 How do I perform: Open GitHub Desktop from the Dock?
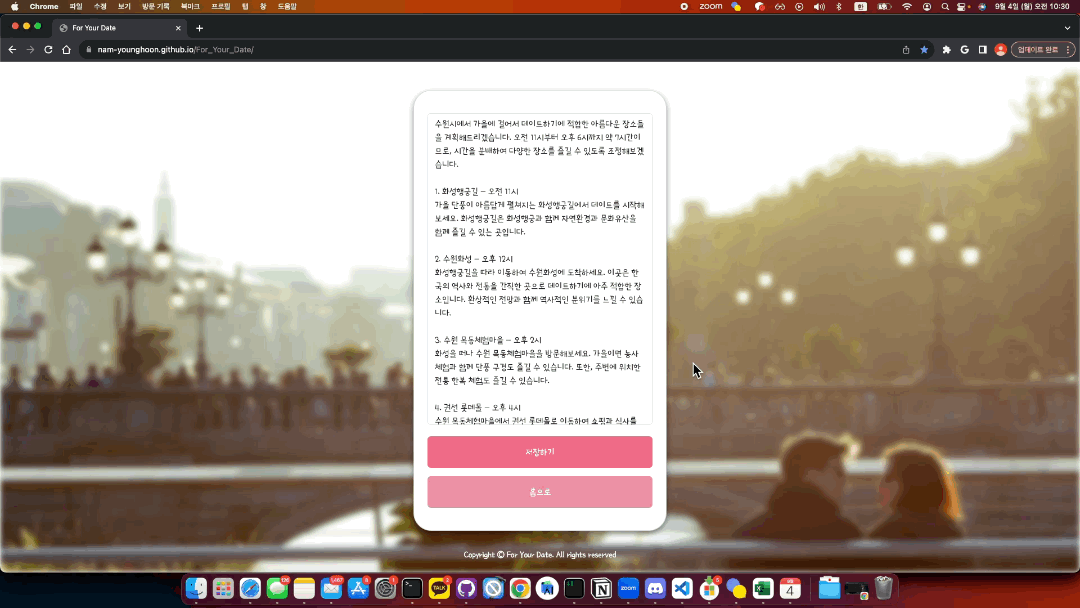[x=466, y=588]
